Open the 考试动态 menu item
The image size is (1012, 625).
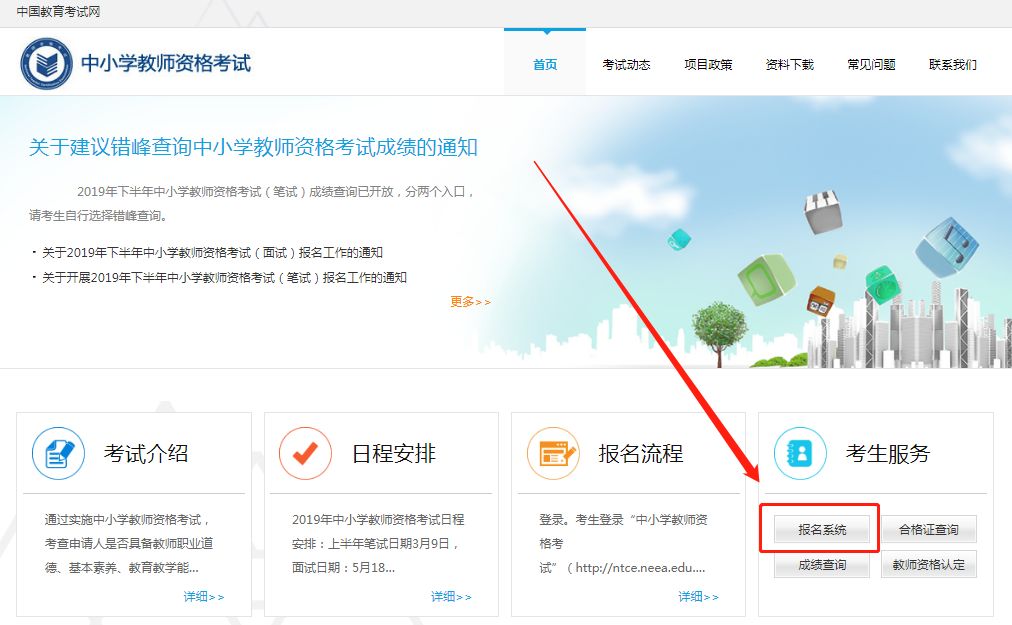click(626, 65)
